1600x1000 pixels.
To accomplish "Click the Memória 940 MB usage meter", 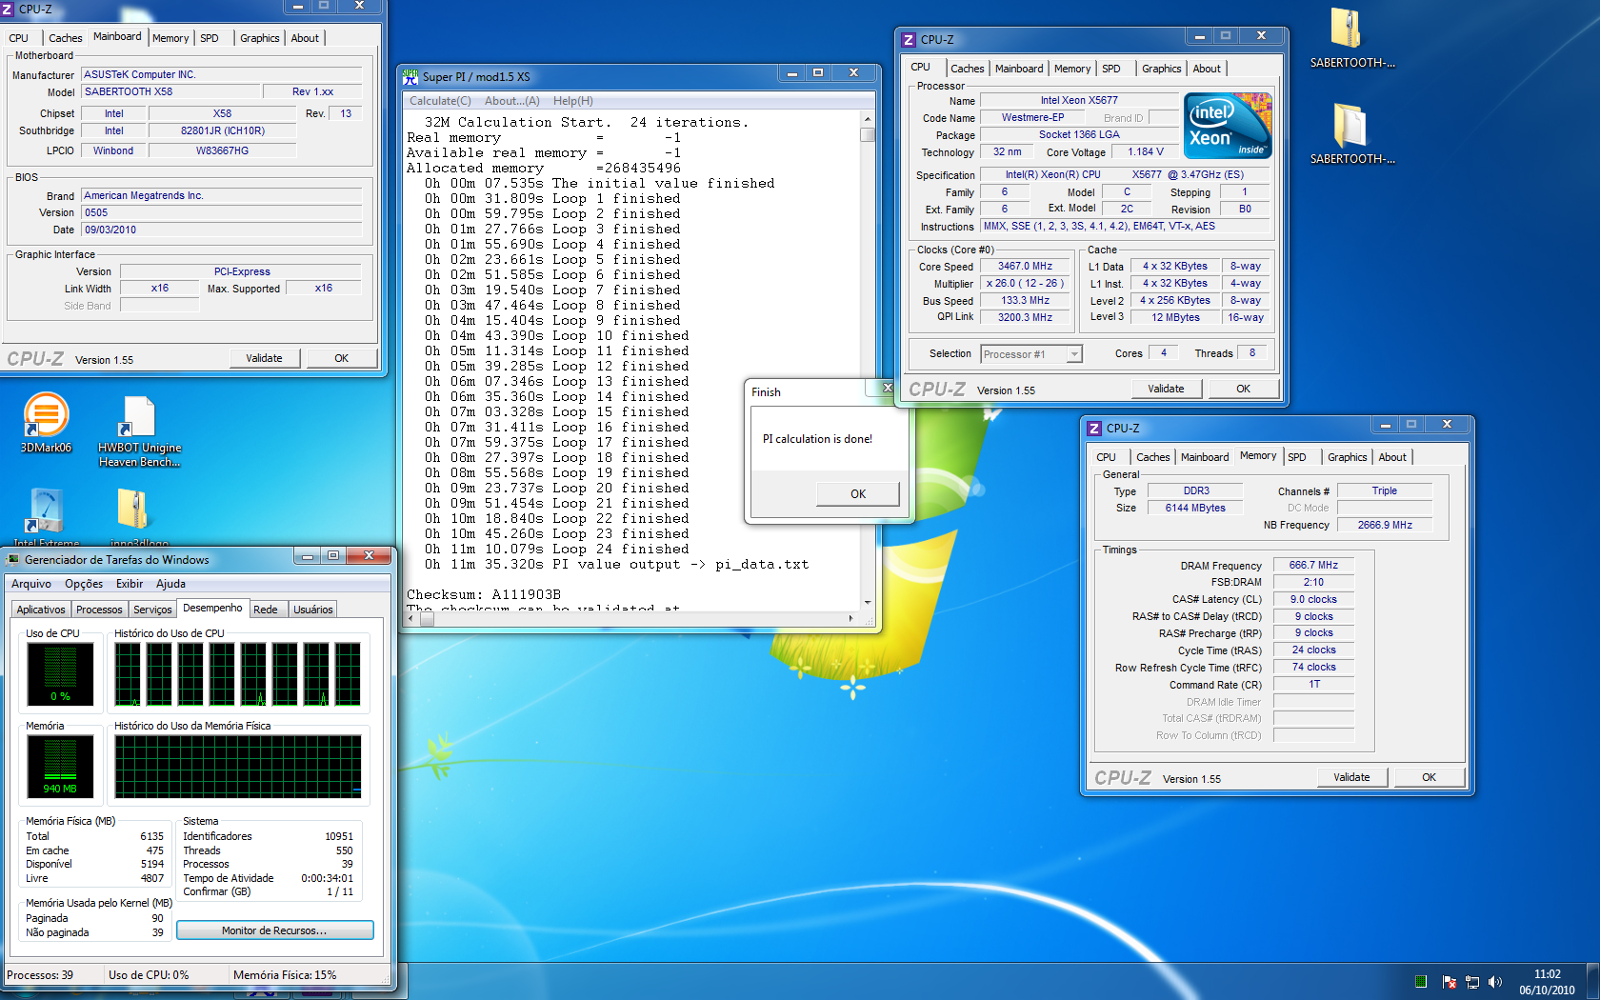I will click(x=60, y=767).
